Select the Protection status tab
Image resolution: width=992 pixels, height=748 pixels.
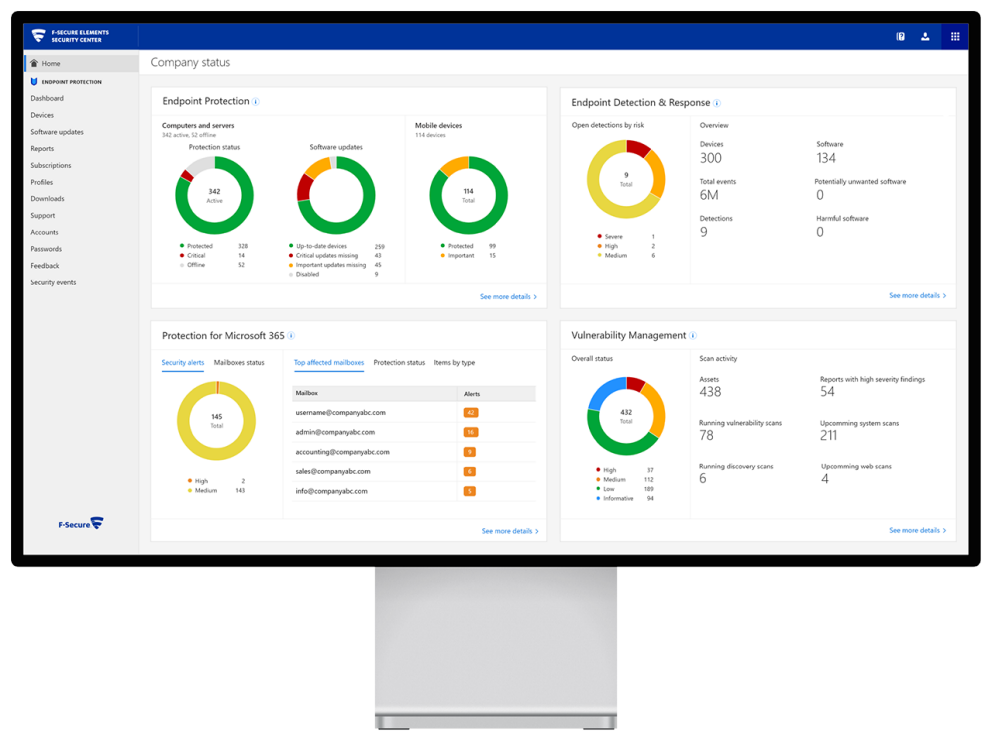(x=399, y=363)
